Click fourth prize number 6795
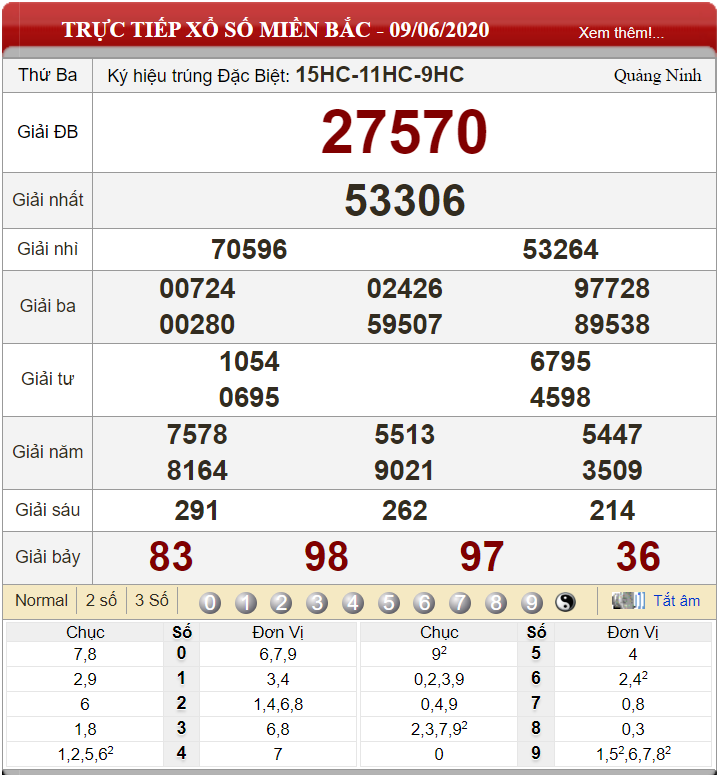The height and width of the screenshot is (775, 723). [x=560, y=361]
